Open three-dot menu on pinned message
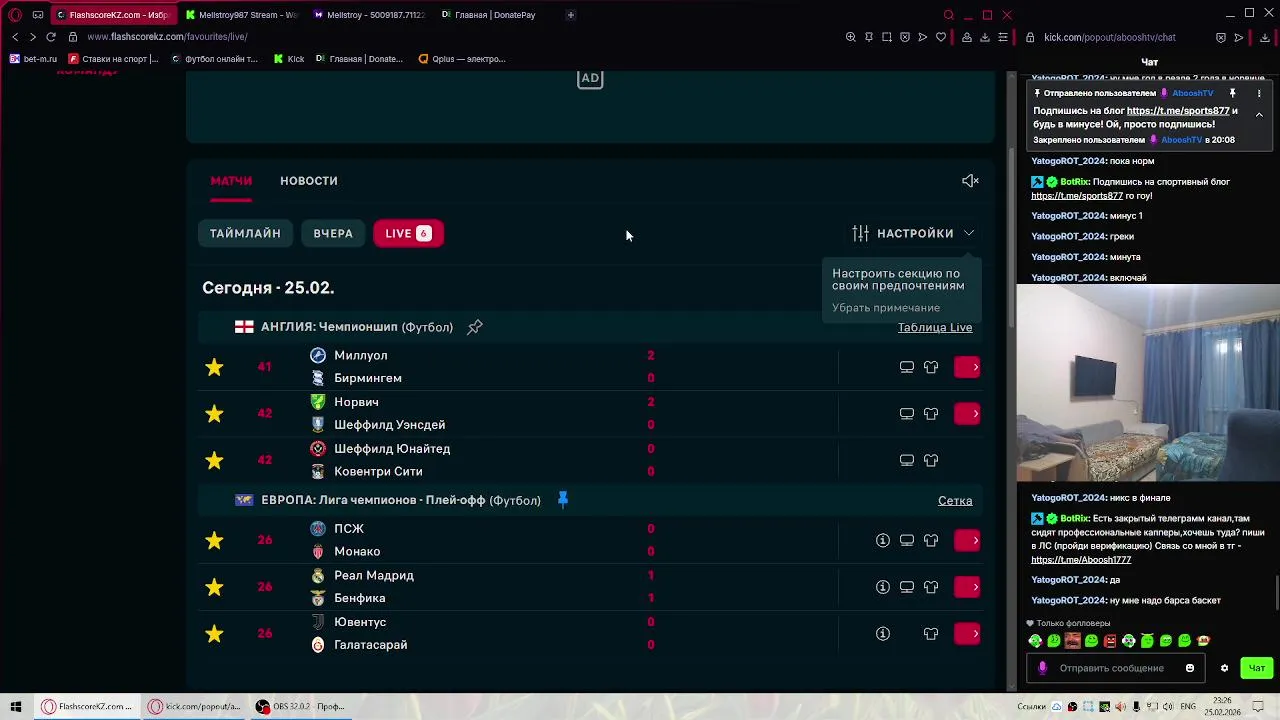Viewport: 1280px width, 720px height. pos(1259,93)
